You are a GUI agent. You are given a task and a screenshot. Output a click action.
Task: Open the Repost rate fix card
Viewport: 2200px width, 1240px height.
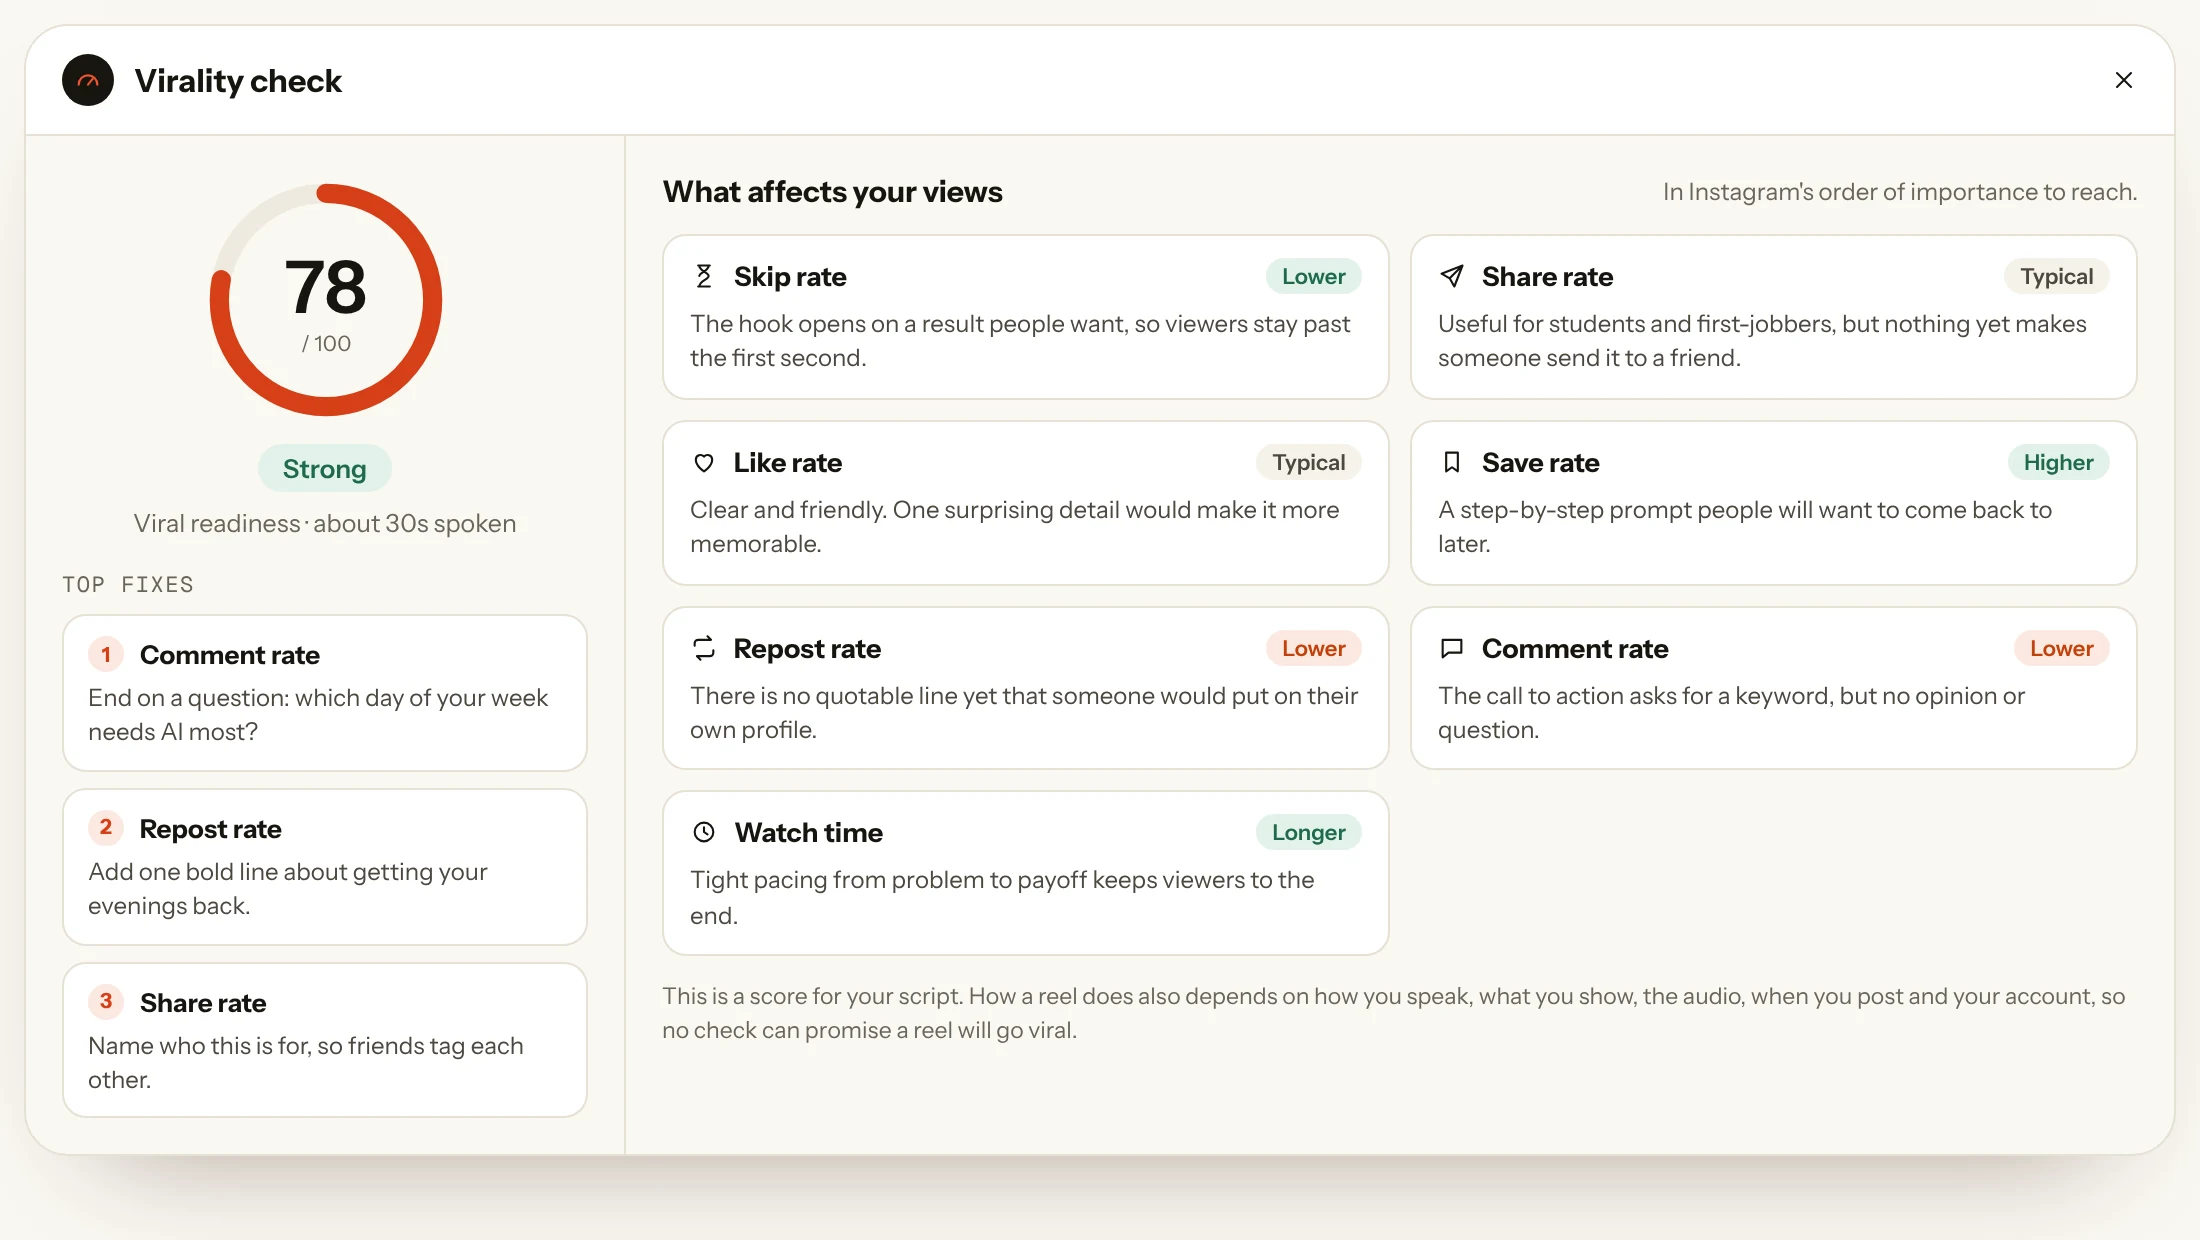pyautogui.click(x=325, y=867)
